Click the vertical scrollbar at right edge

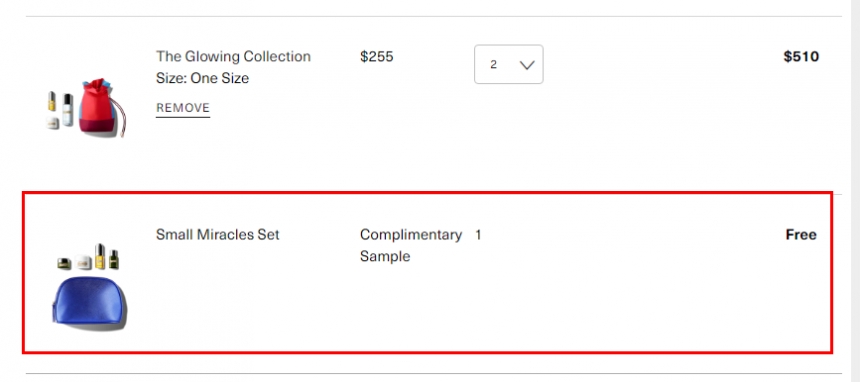tap(855, 191)
